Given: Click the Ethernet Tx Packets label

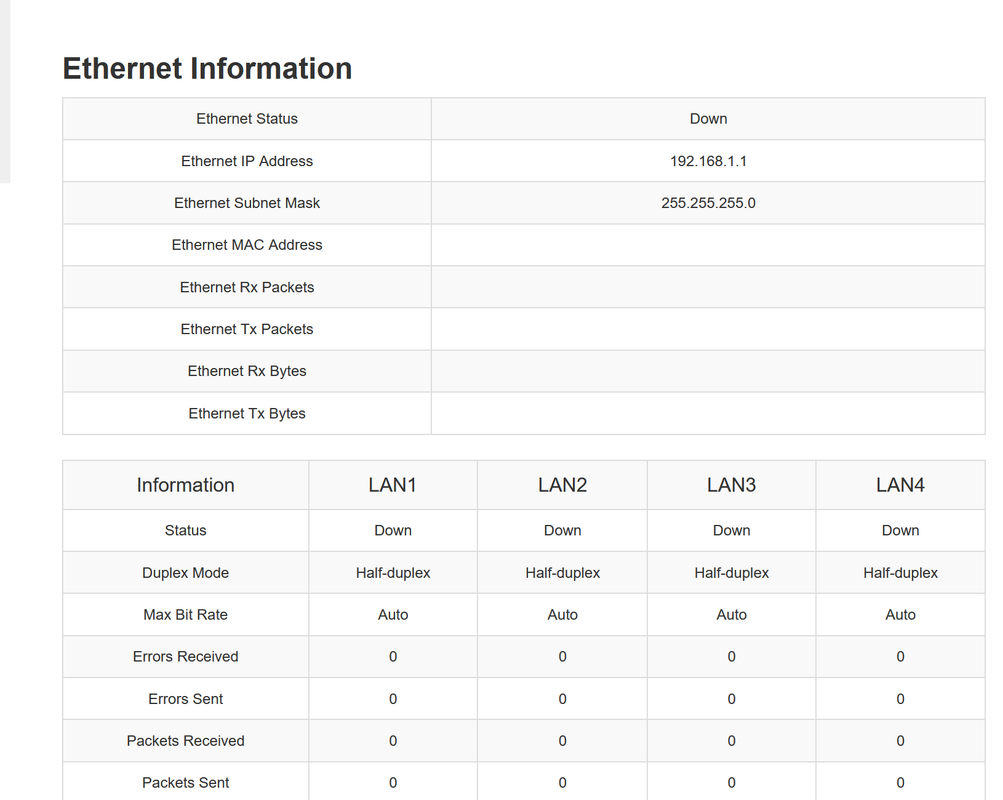Looking at the screenshot, I should pos(247,329).
